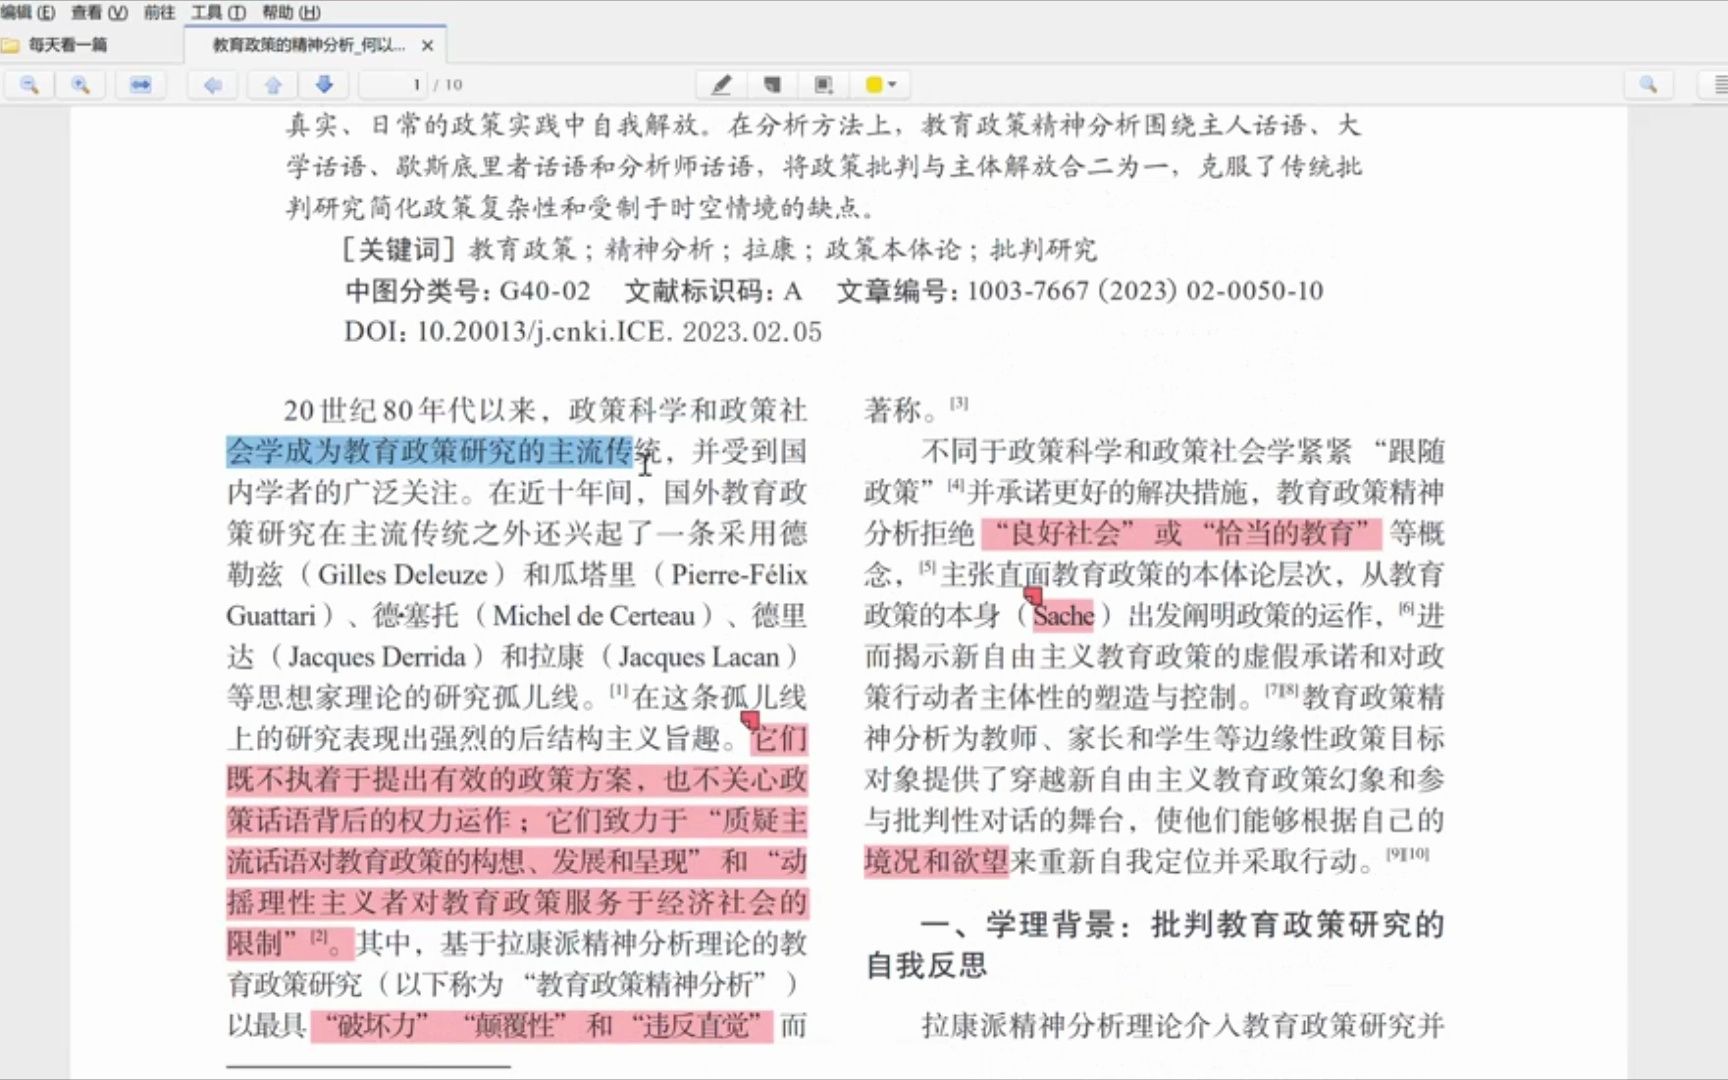
Task: Click the red note marker above Sache
Action: (1033, 597)
